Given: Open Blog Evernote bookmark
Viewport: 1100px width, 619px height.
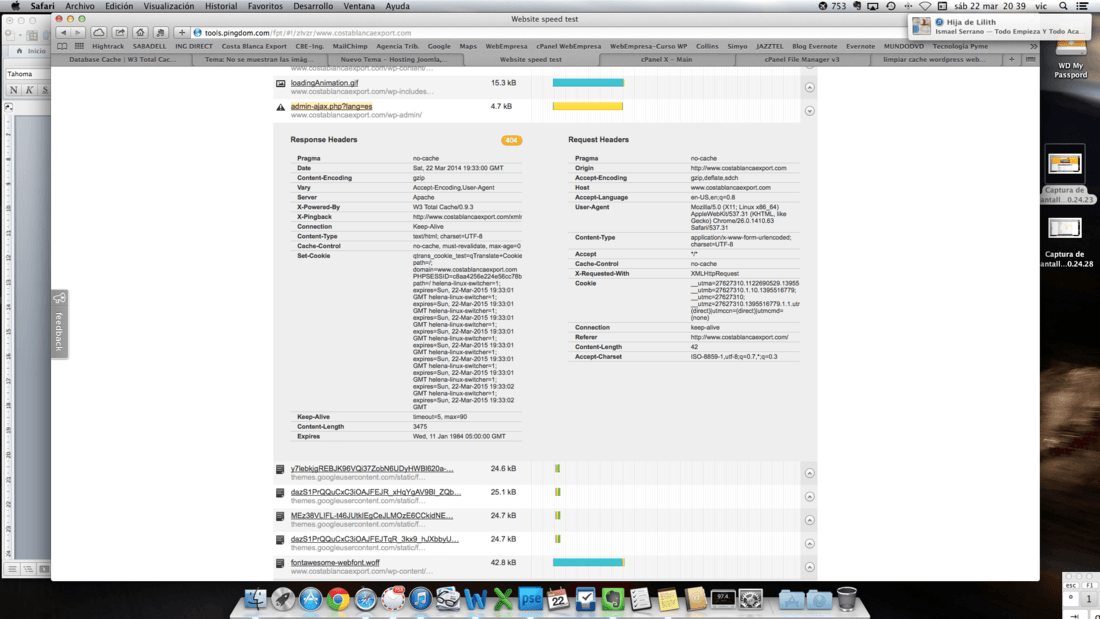Looking at the screenshot, I should (814, 46).
